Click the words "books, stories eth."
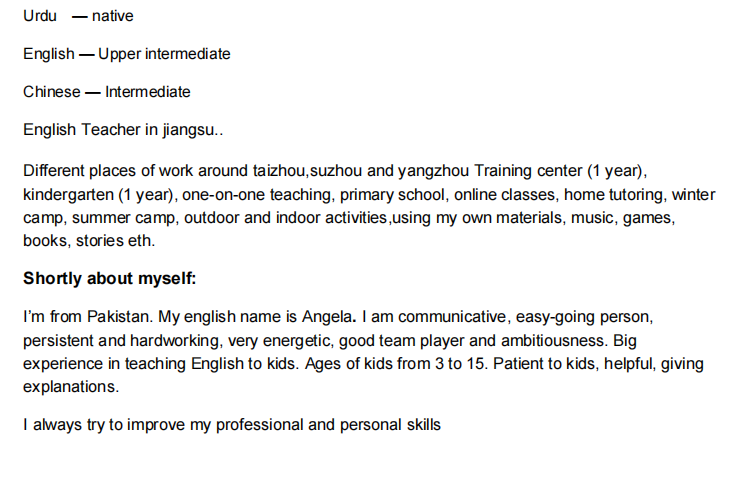 pyautogui.click(x=89, y=241)
